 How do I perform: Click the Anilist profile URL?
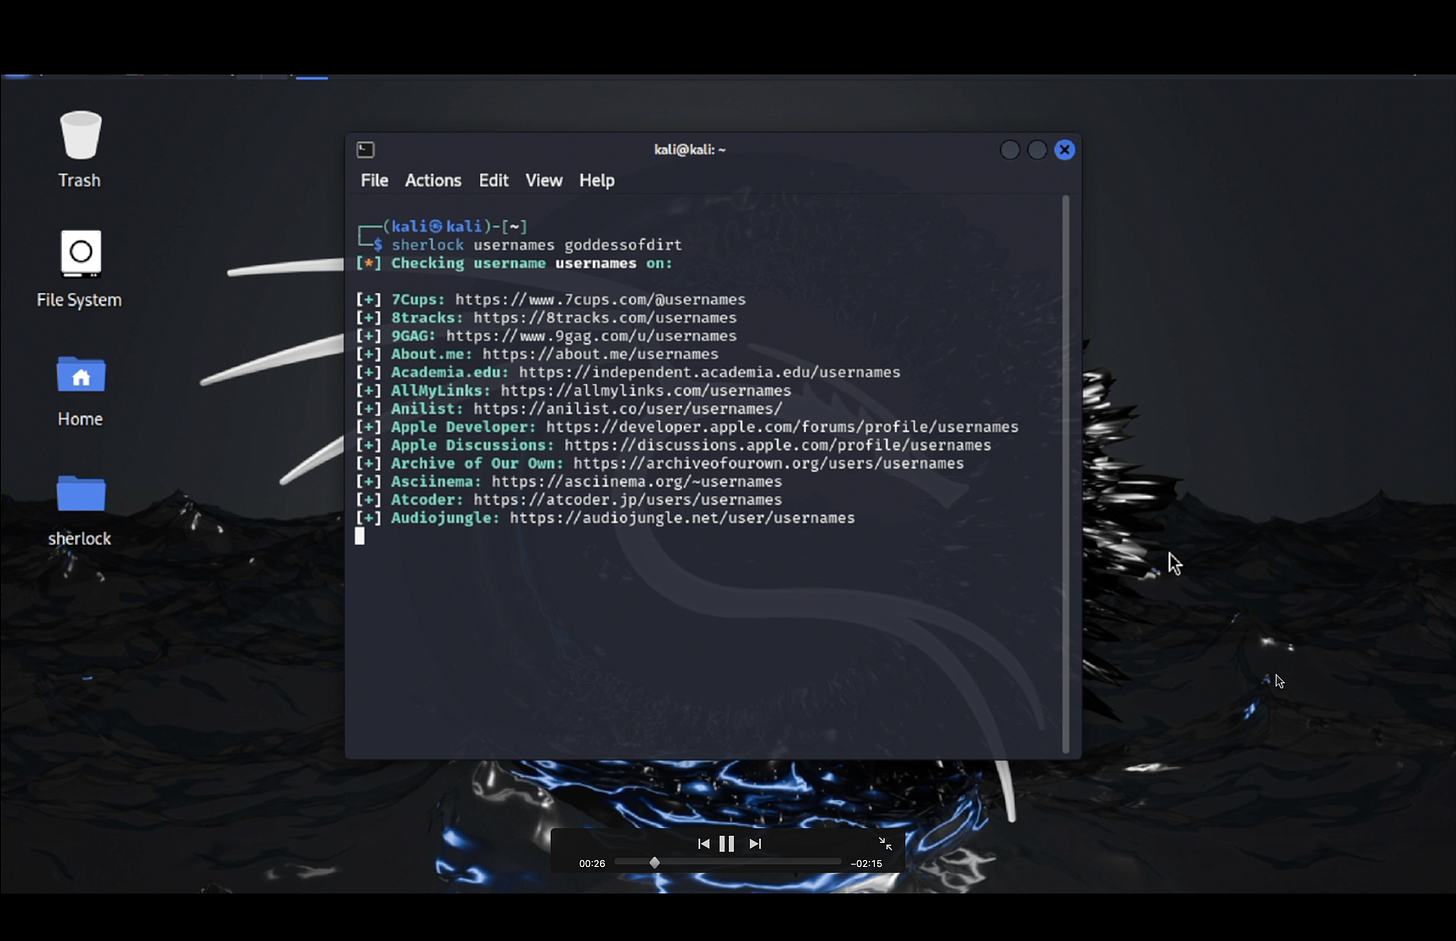(628, 409)
